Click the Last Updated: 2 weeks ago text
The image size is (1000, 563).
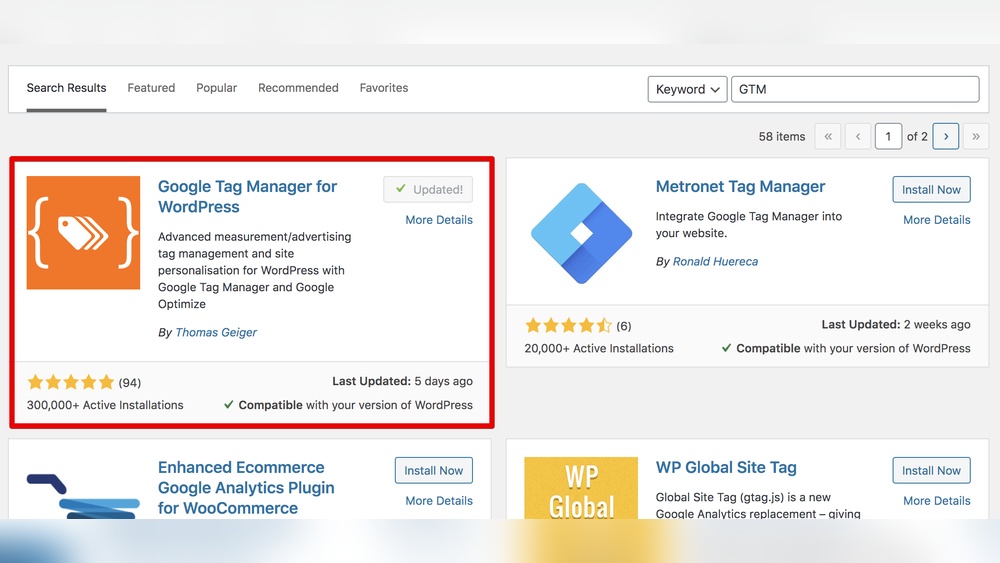(x=895, y=325)
